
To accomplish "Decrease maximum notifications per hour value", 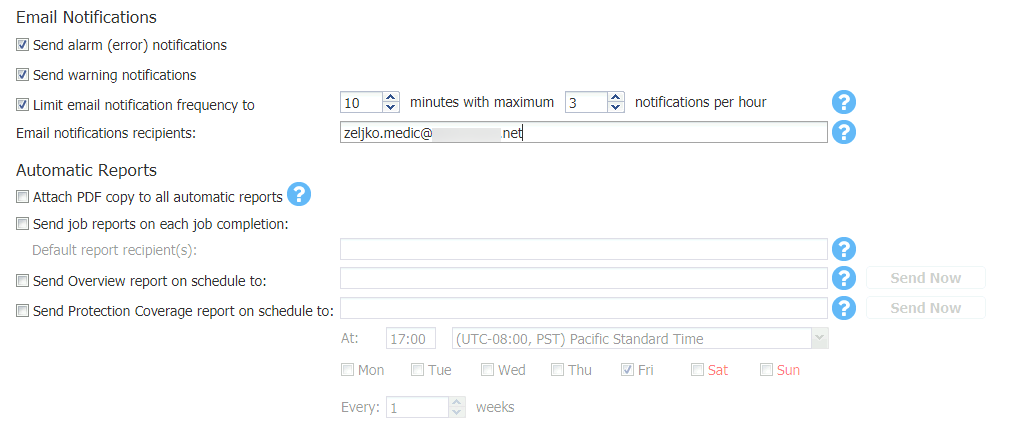I will coord(616,107).
